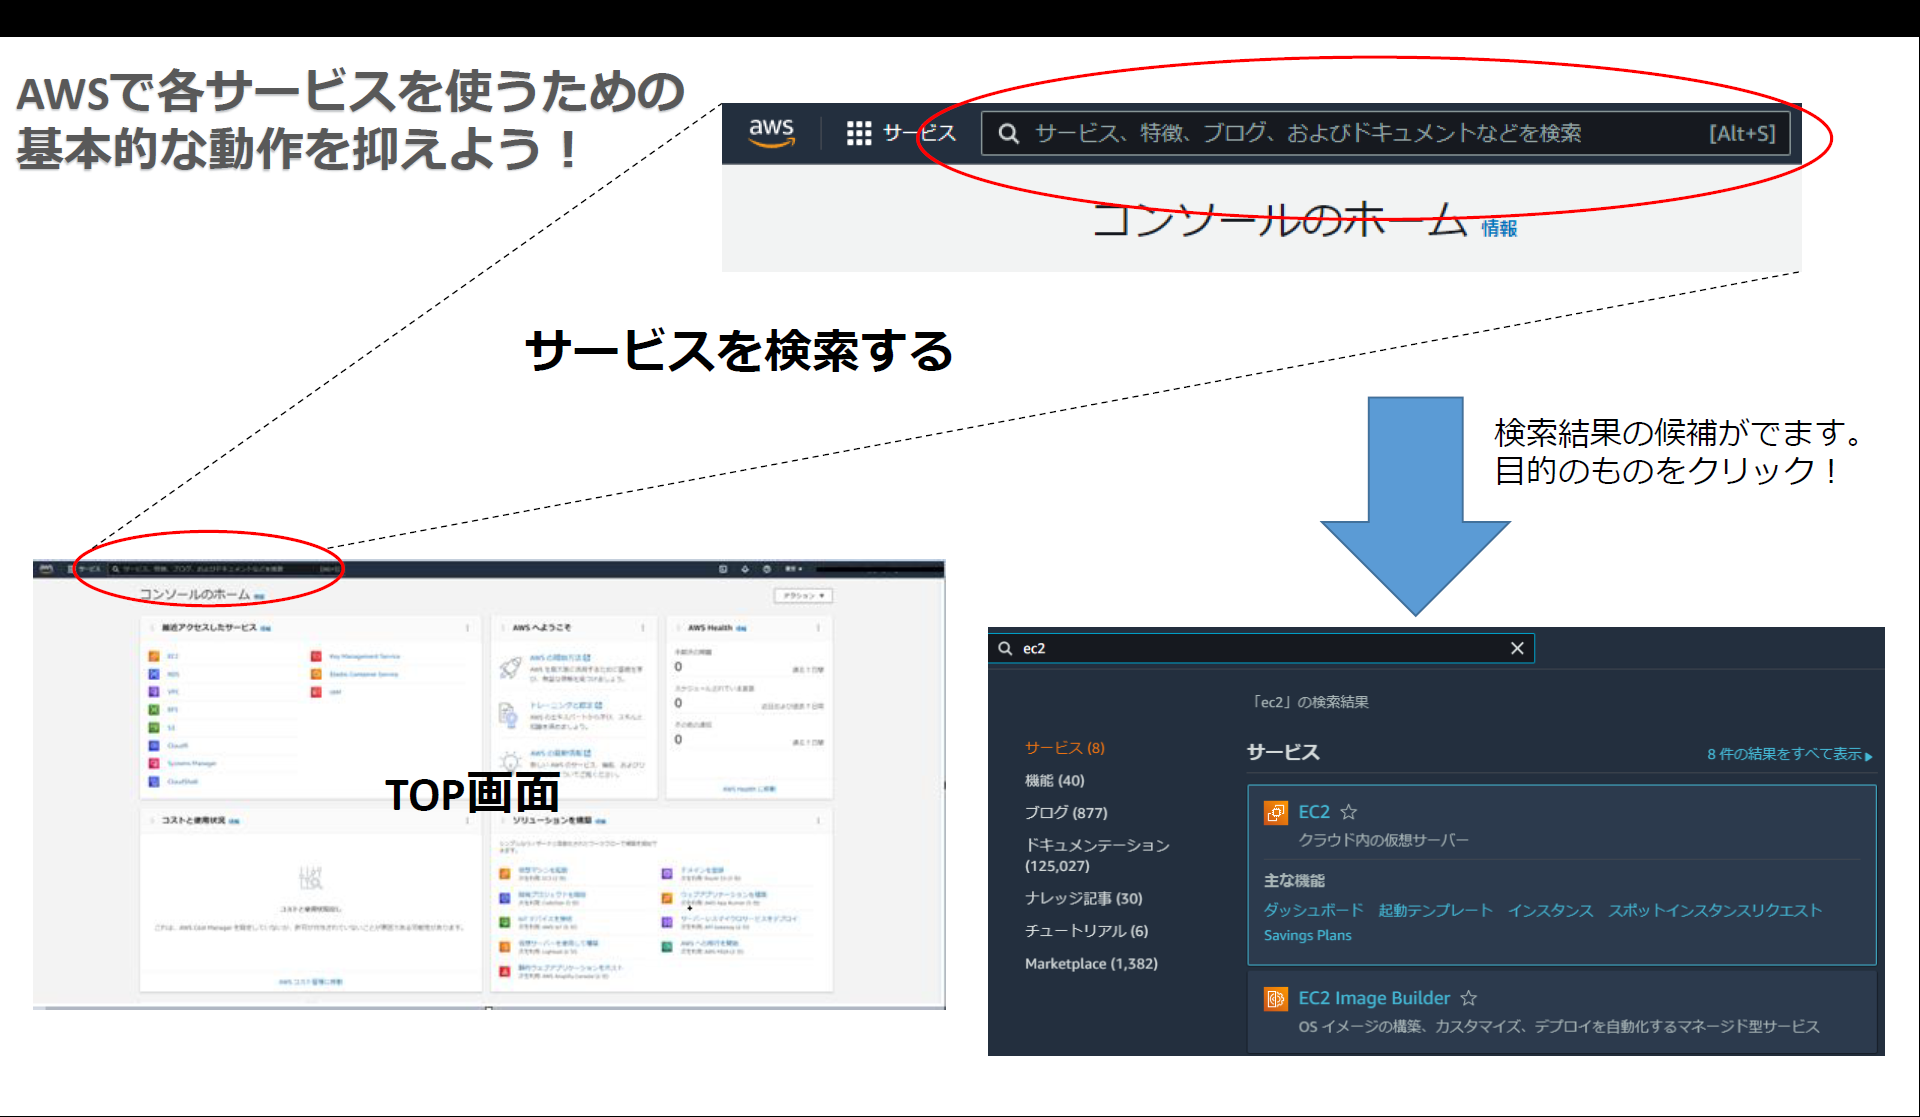The width and height of the screenshot is (1920, 1117).
Task: Open the Savings Plans feature link
Action: click(x=1307, y=935)
